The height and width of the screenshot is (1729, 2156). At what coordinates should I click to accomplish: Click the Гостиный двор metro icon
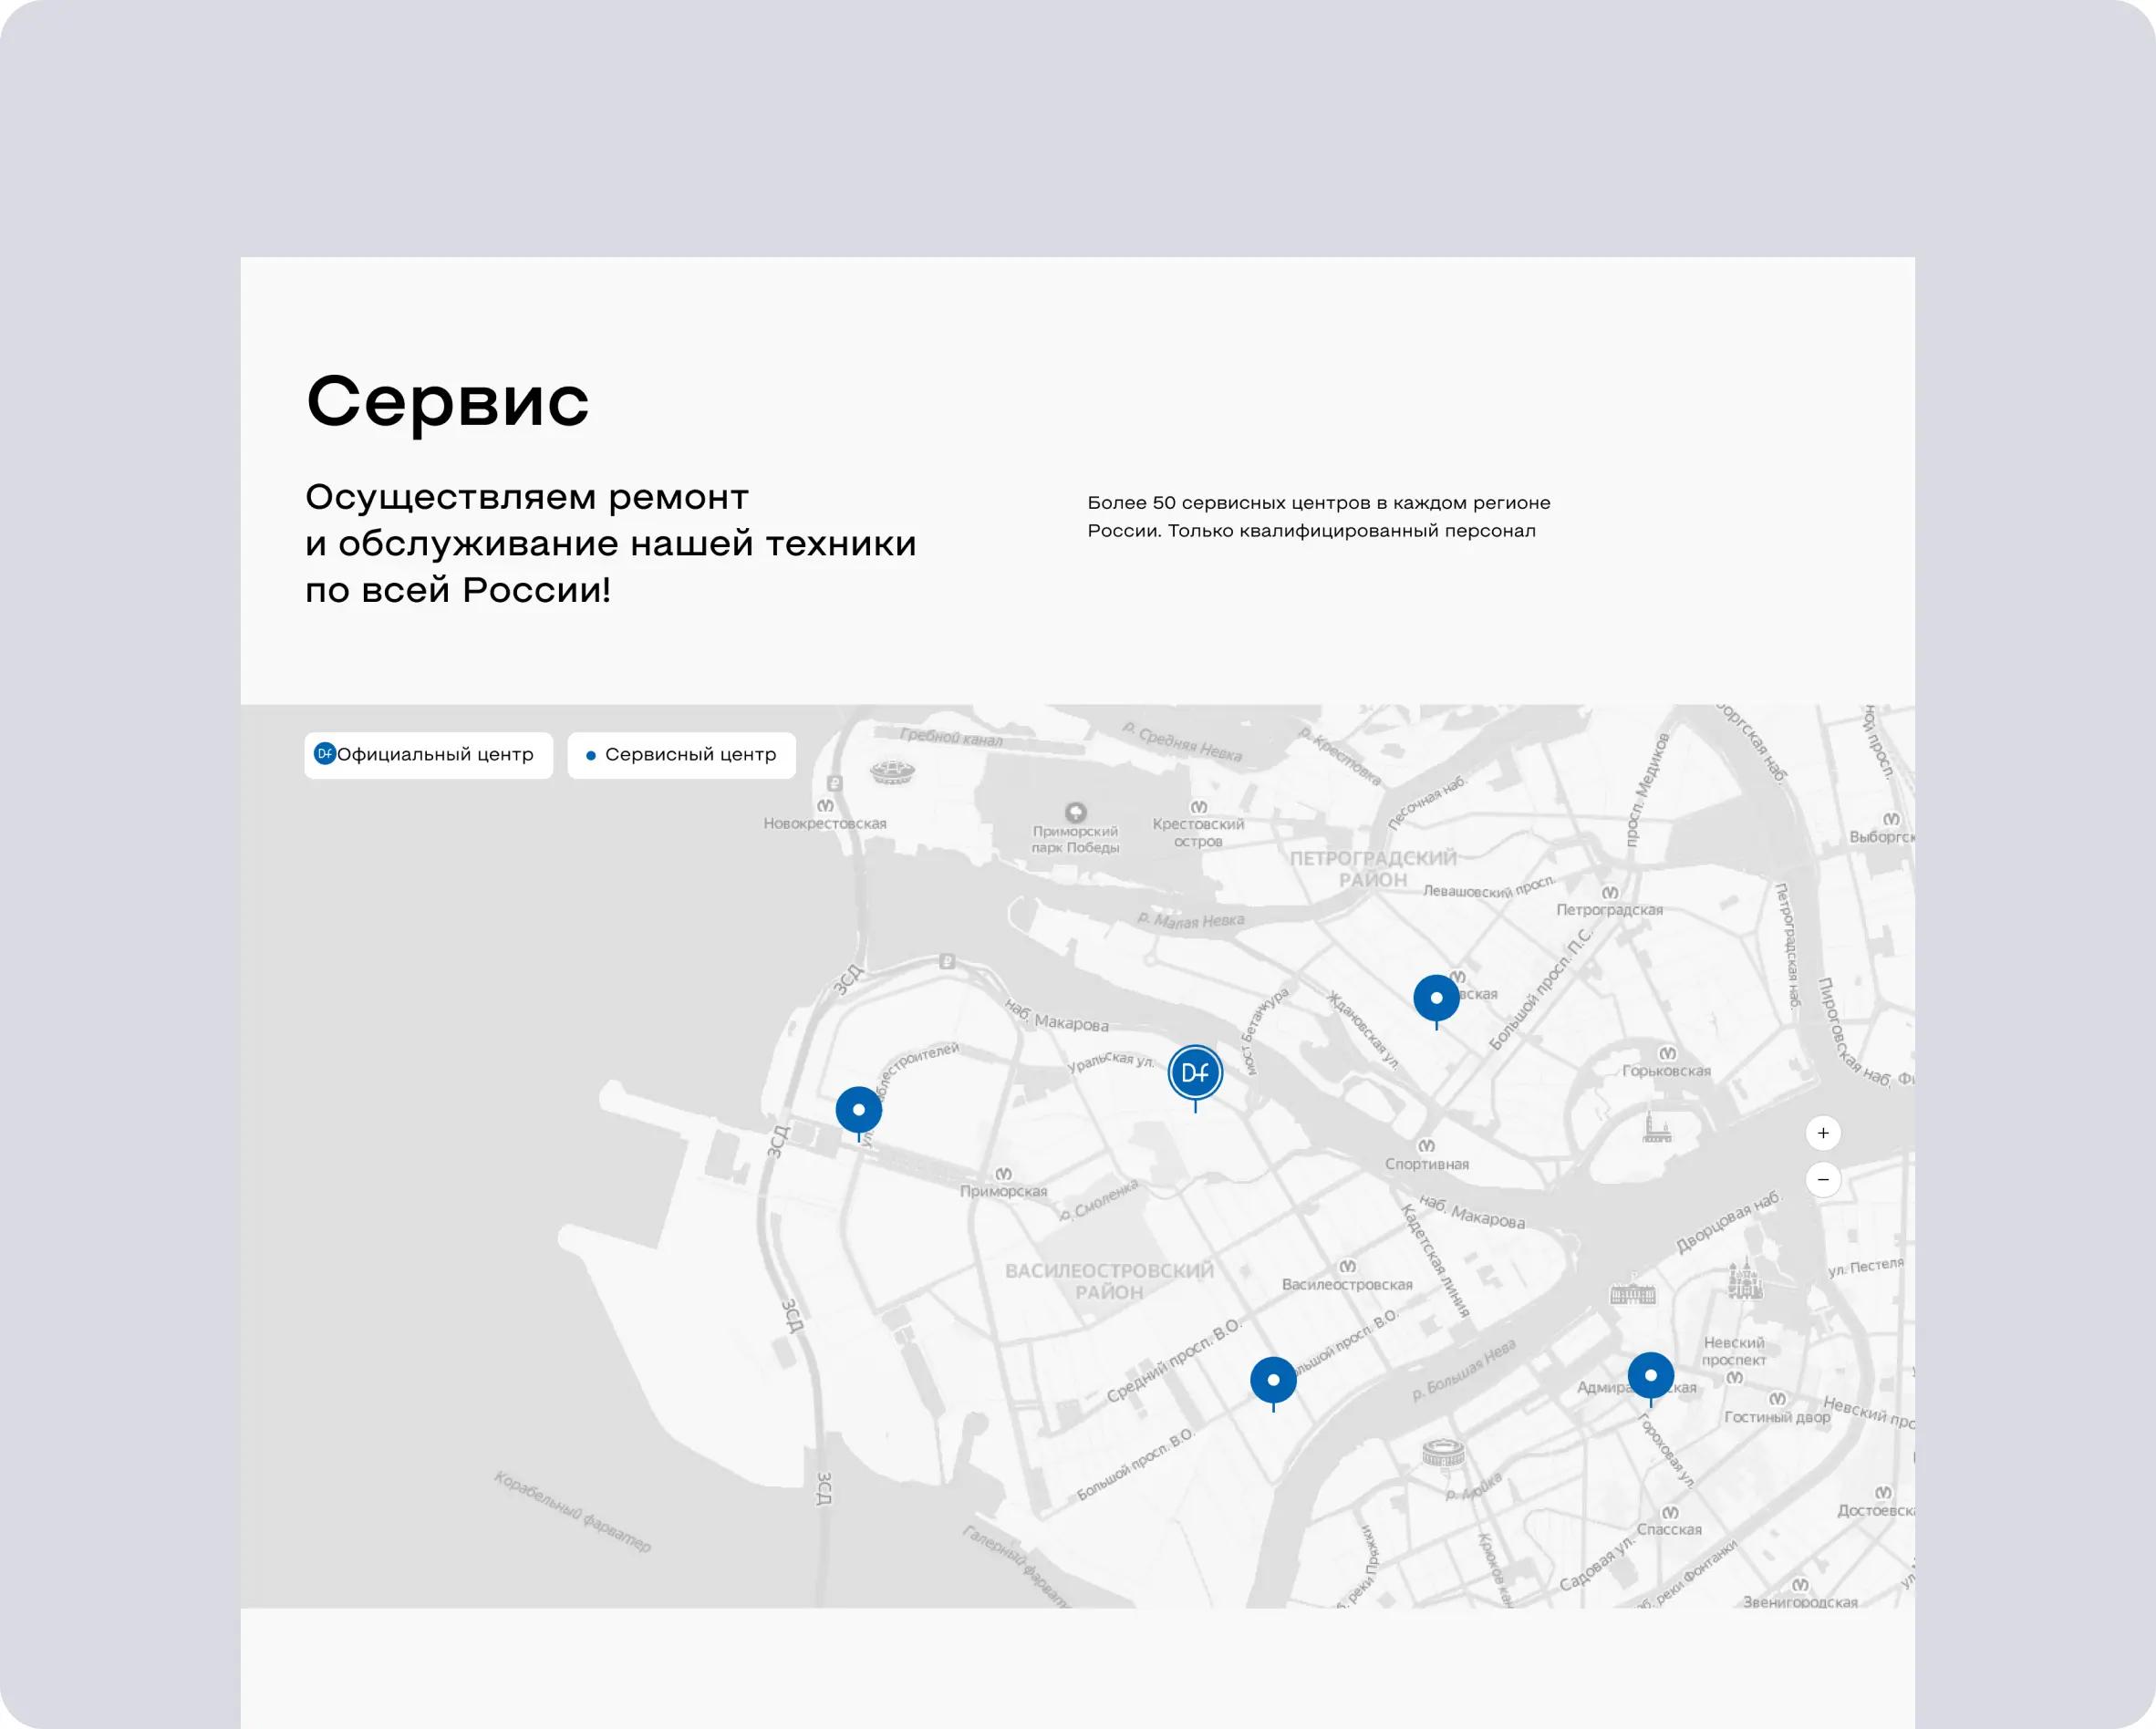point(1777,1399)
